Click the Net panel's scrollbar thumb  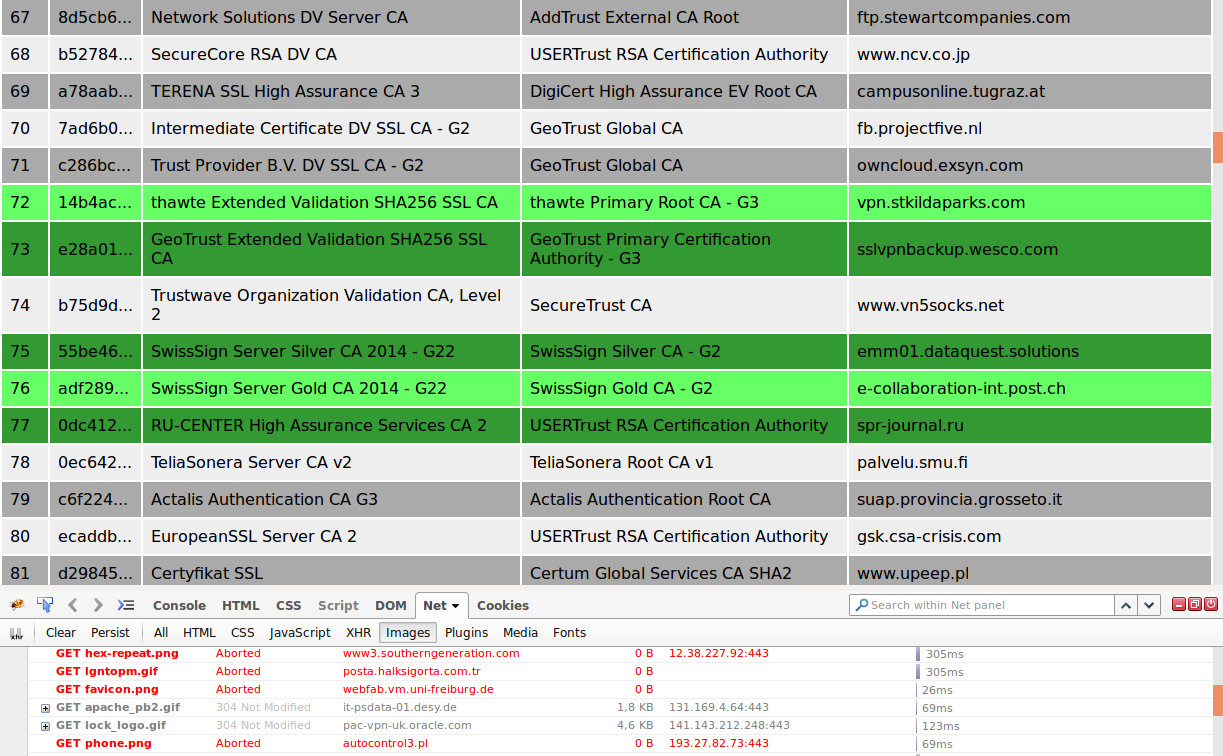pos(1218,700)
